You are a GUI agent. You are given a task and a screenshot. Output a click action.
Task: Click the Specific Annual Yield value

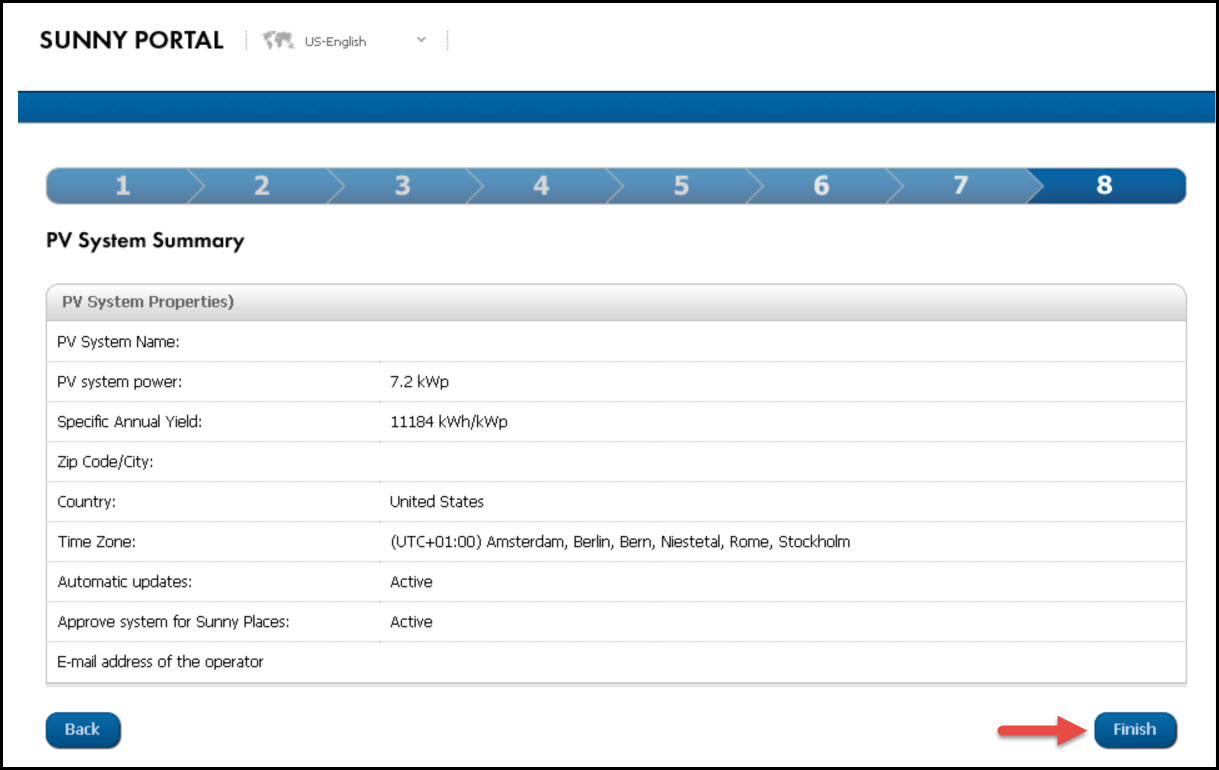pyautogui.click(x=448, y=421)
